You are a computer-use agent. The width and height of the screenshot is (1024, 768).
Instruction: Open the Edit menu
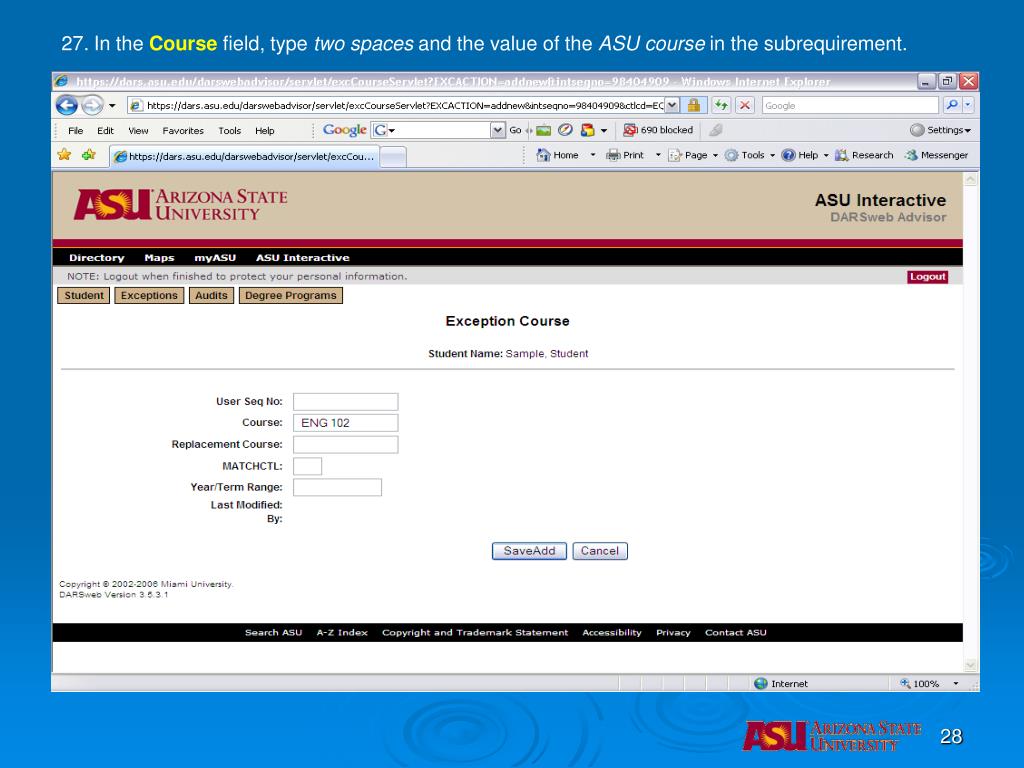point(105,131)
